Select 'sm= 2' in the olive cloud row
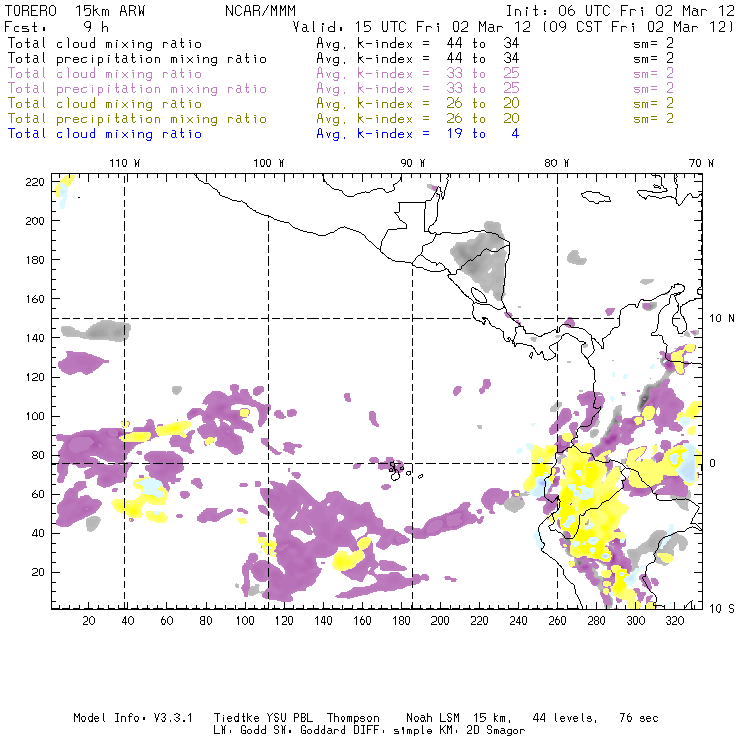Viewport: 740px width, 740px height. tap(653, 103)
